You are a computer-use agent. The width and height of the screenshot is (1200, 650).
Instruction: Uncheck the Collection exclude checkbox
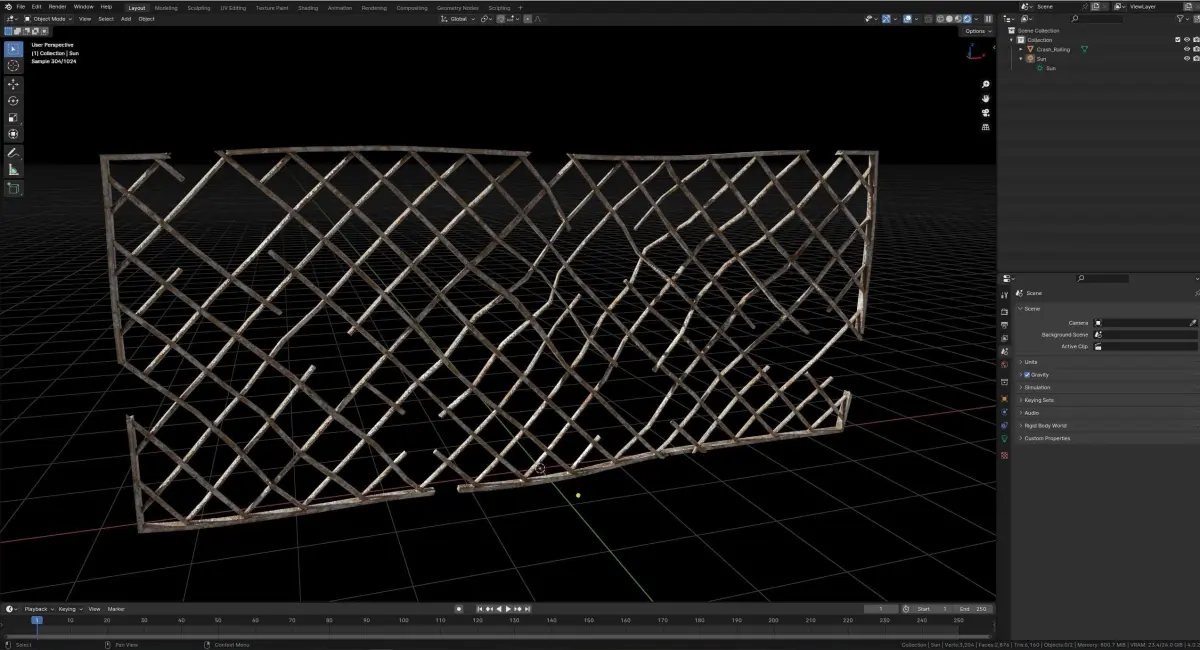pyautogui.click(x=1177, y=40)
